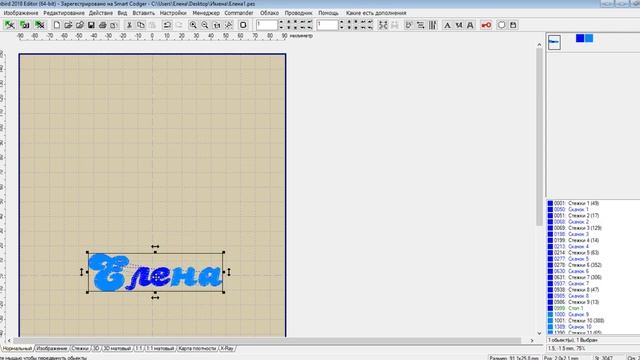Click the underlined A text tool icon

point(470,25)
